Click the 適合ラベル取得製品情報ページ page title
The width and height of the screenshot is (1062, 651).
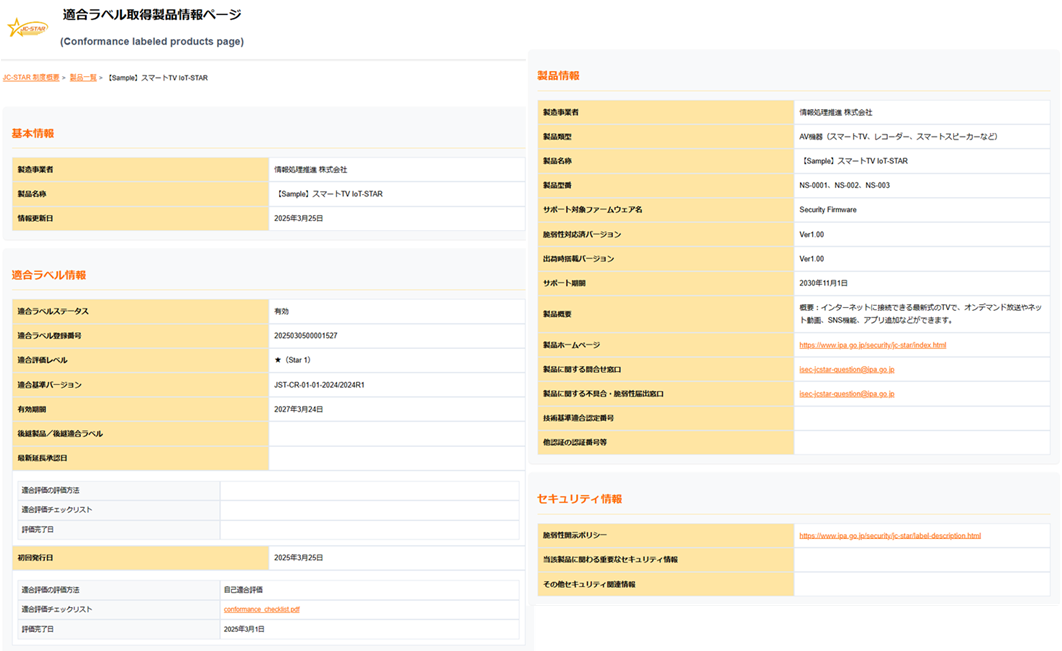151,15
